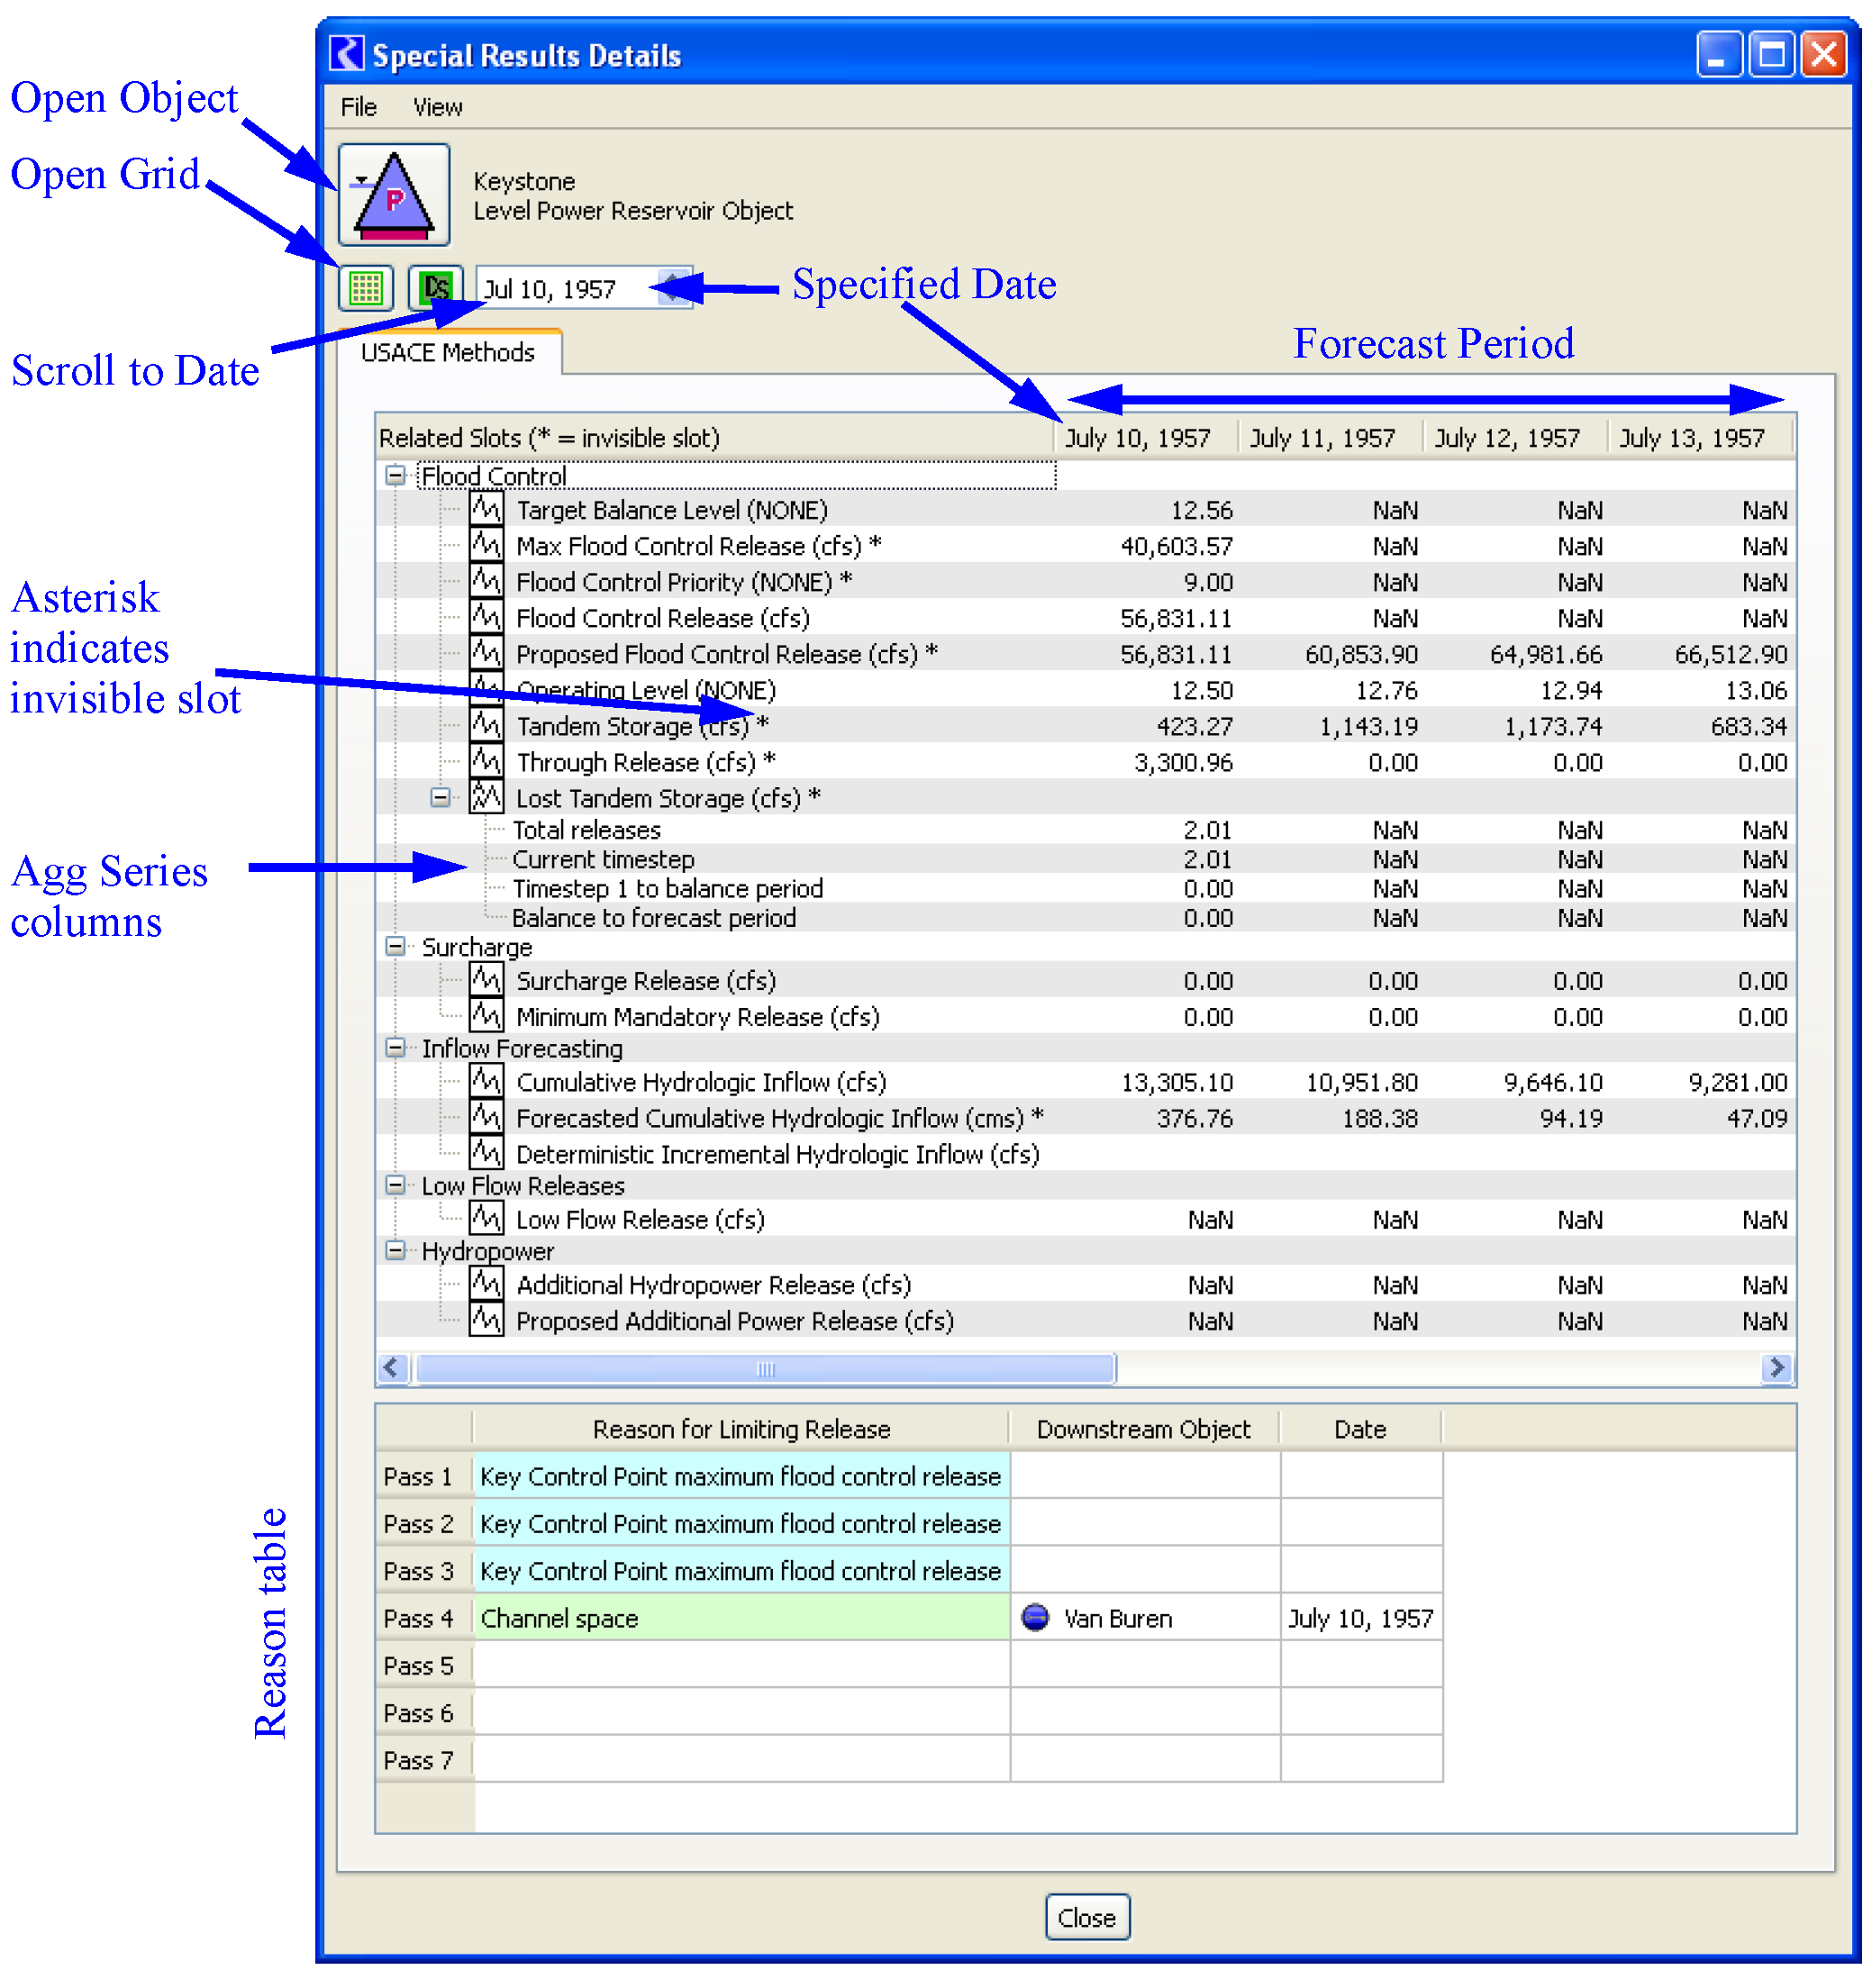Click the Keystone reservoir object icon
Screen dimensions: 1872x1988
pos(394,194)
